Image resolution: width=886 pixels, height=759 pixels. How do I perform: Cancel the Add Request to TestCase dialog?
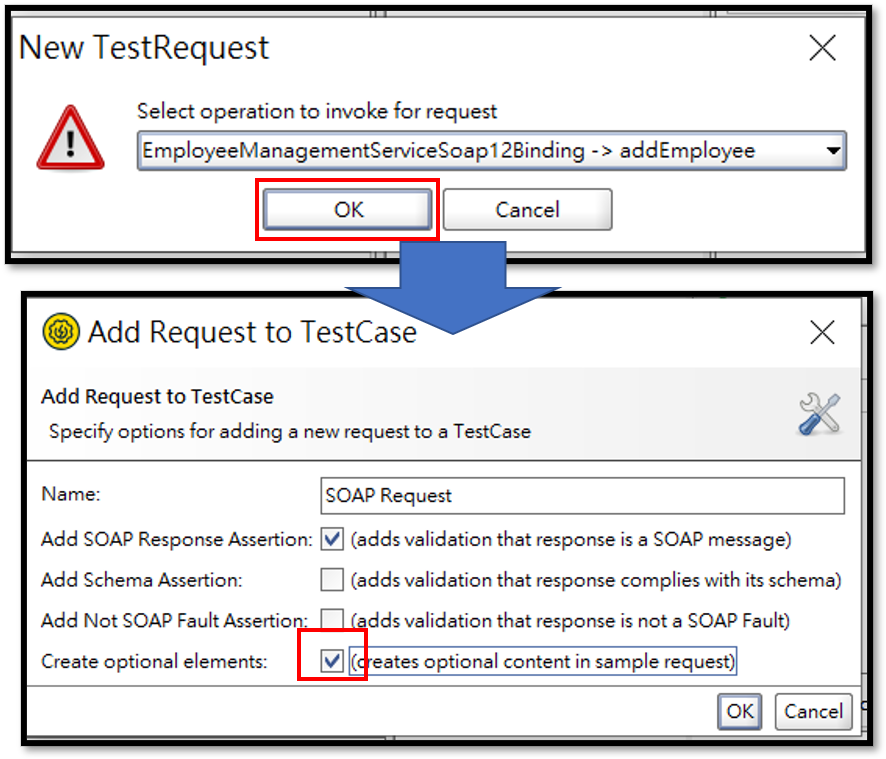(x=813, y=712)
